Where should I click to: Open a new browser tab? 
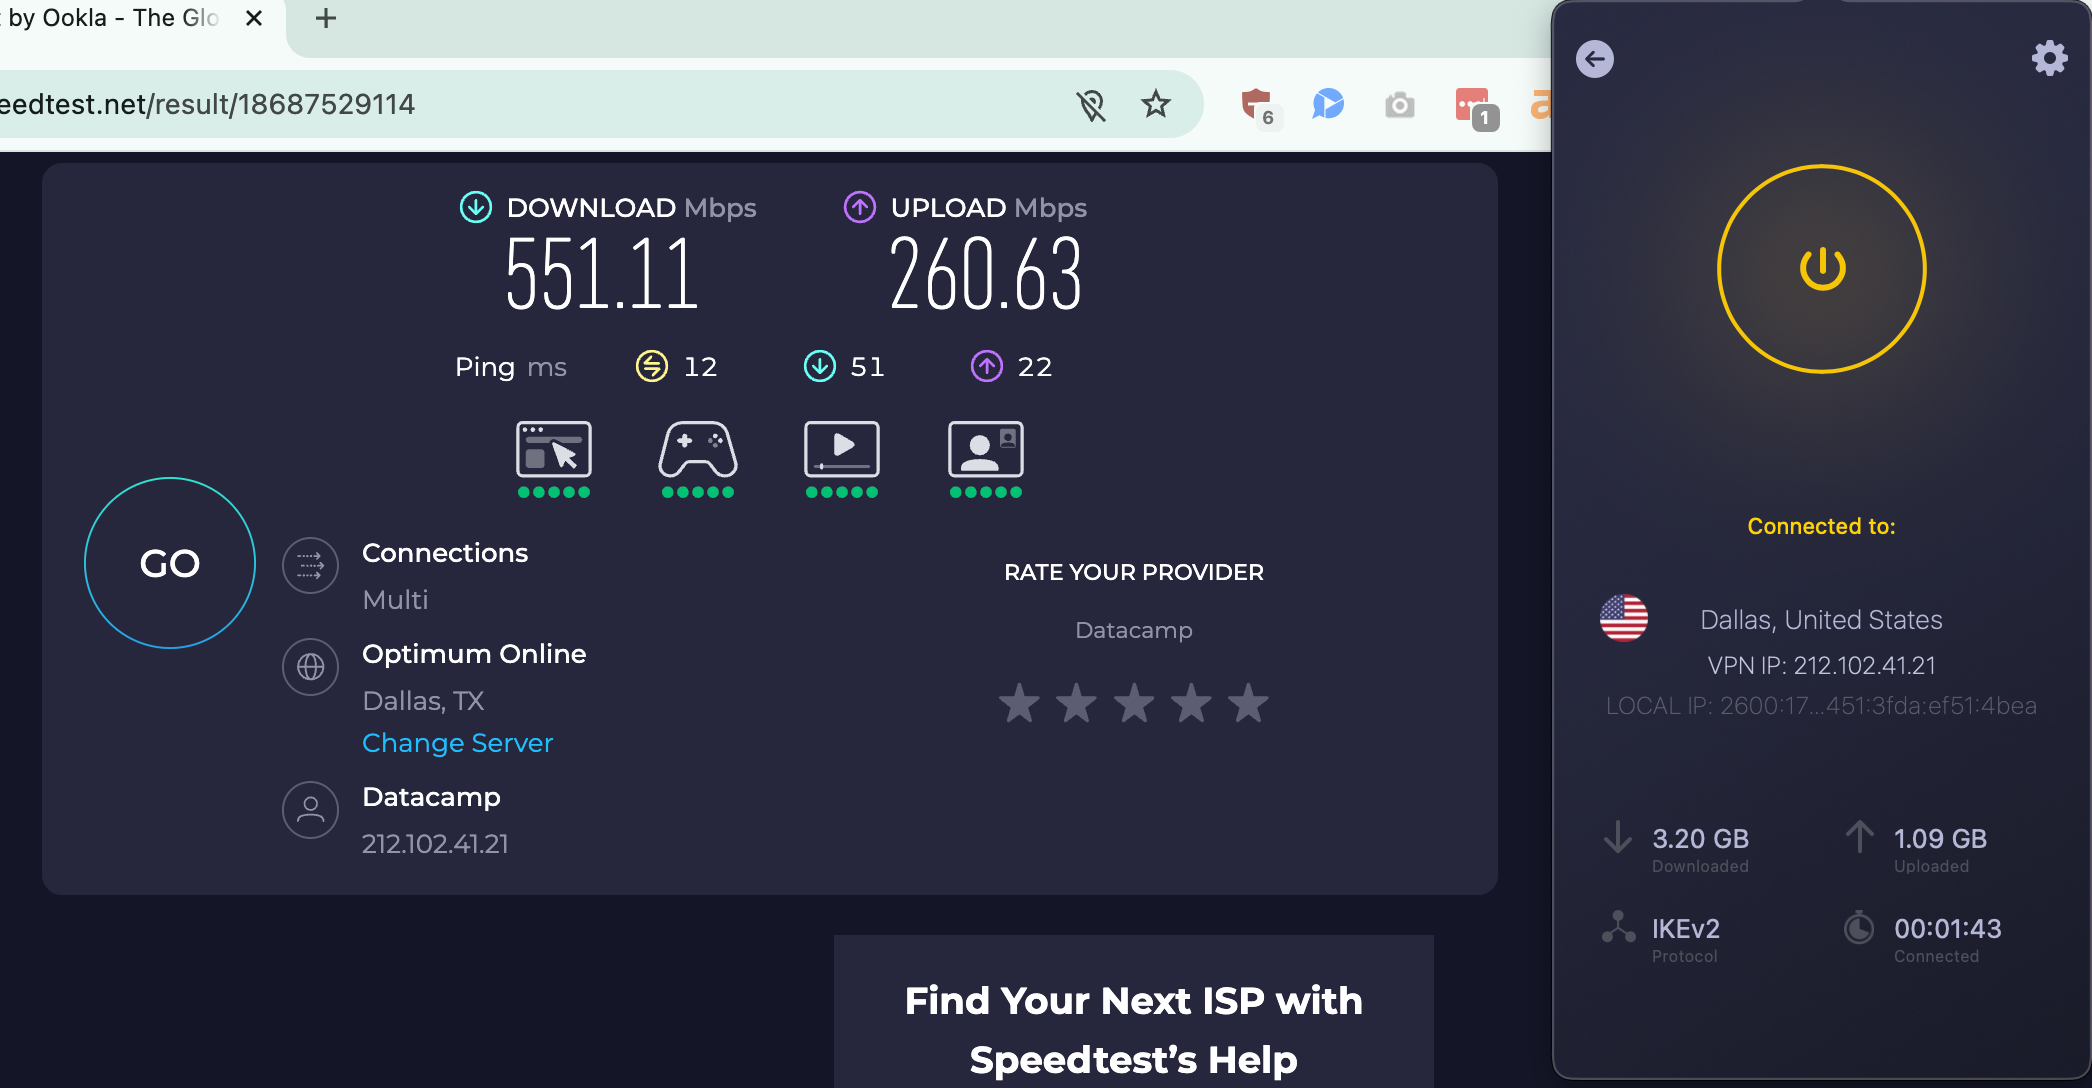click(323, 17)
